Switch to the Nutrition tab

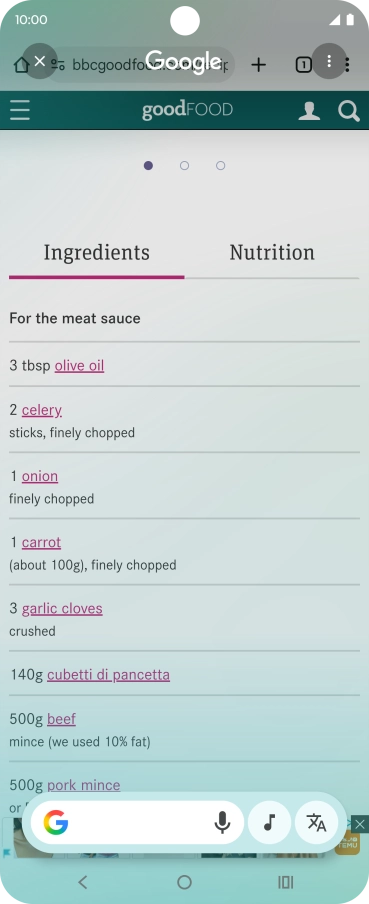point(272,253)
